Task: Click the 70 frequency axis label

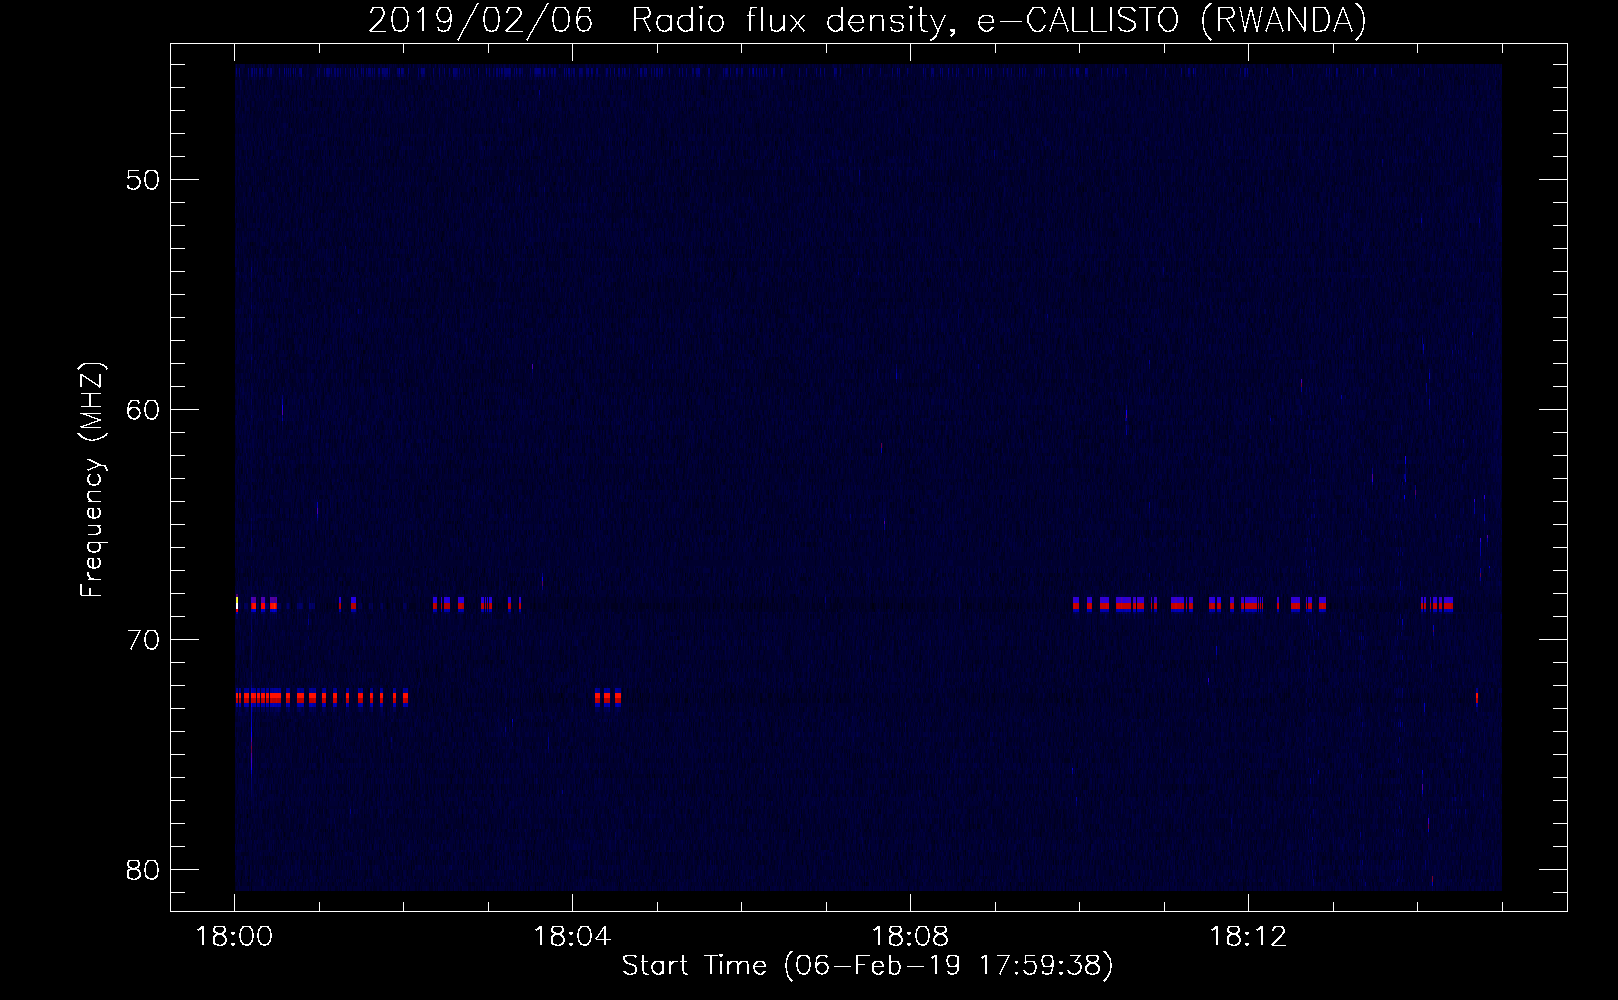Action: 143,640
